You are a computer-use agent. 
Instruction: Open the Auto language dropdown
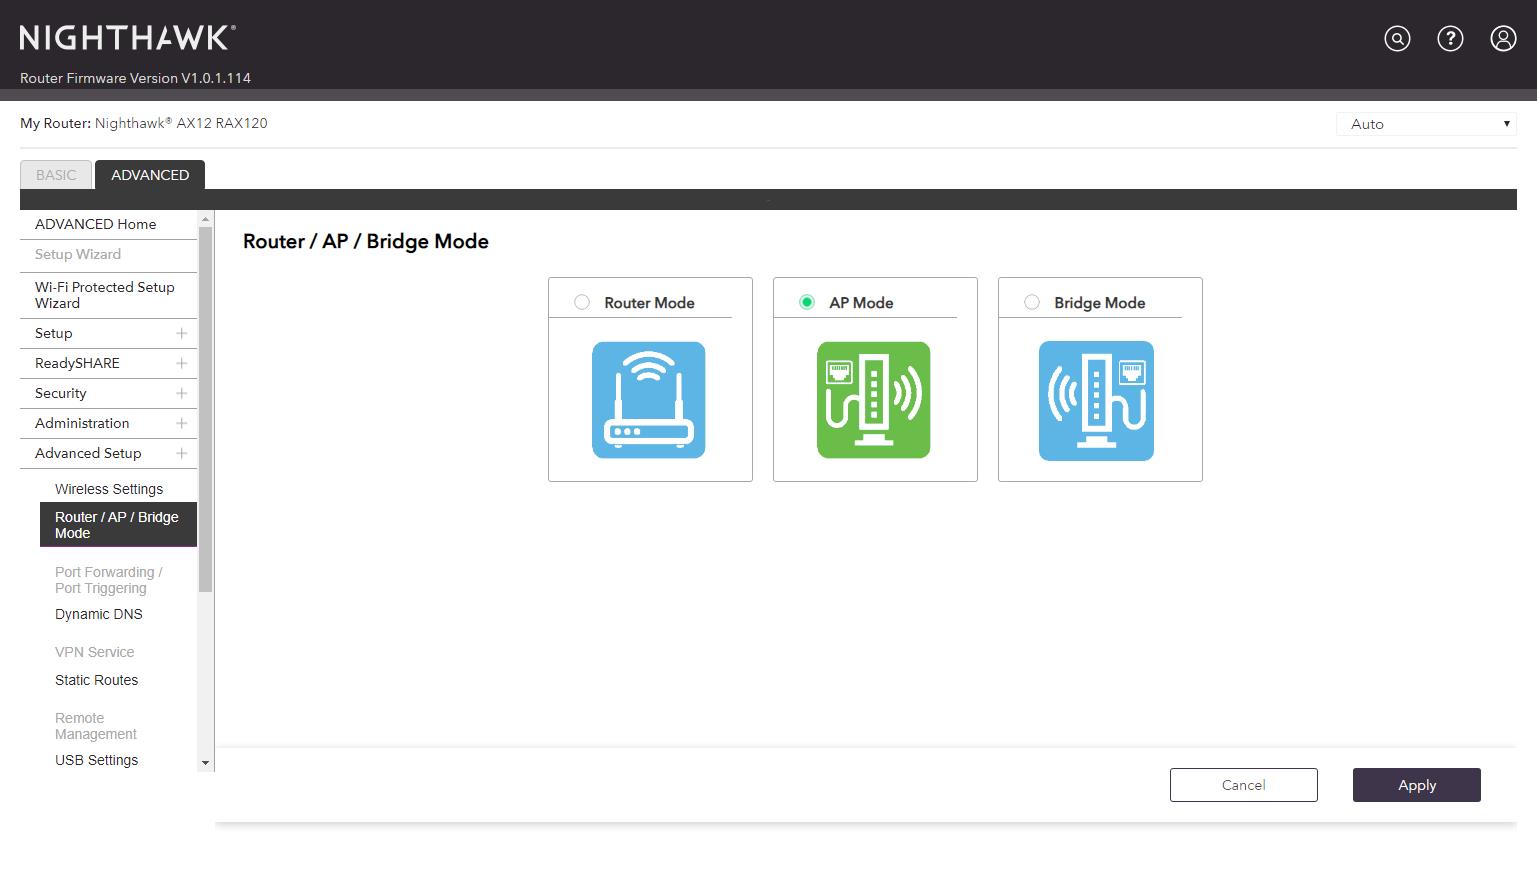(1426, 124)
